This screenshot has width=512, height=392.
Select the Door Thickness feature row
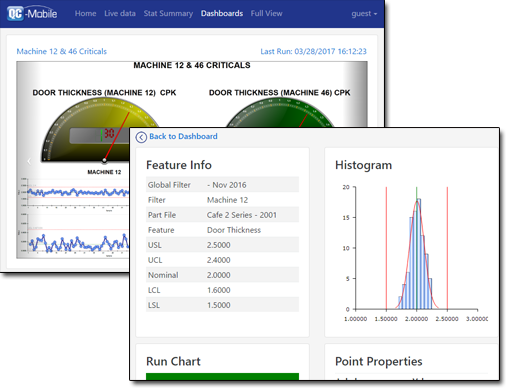click(x=222, y=230)
